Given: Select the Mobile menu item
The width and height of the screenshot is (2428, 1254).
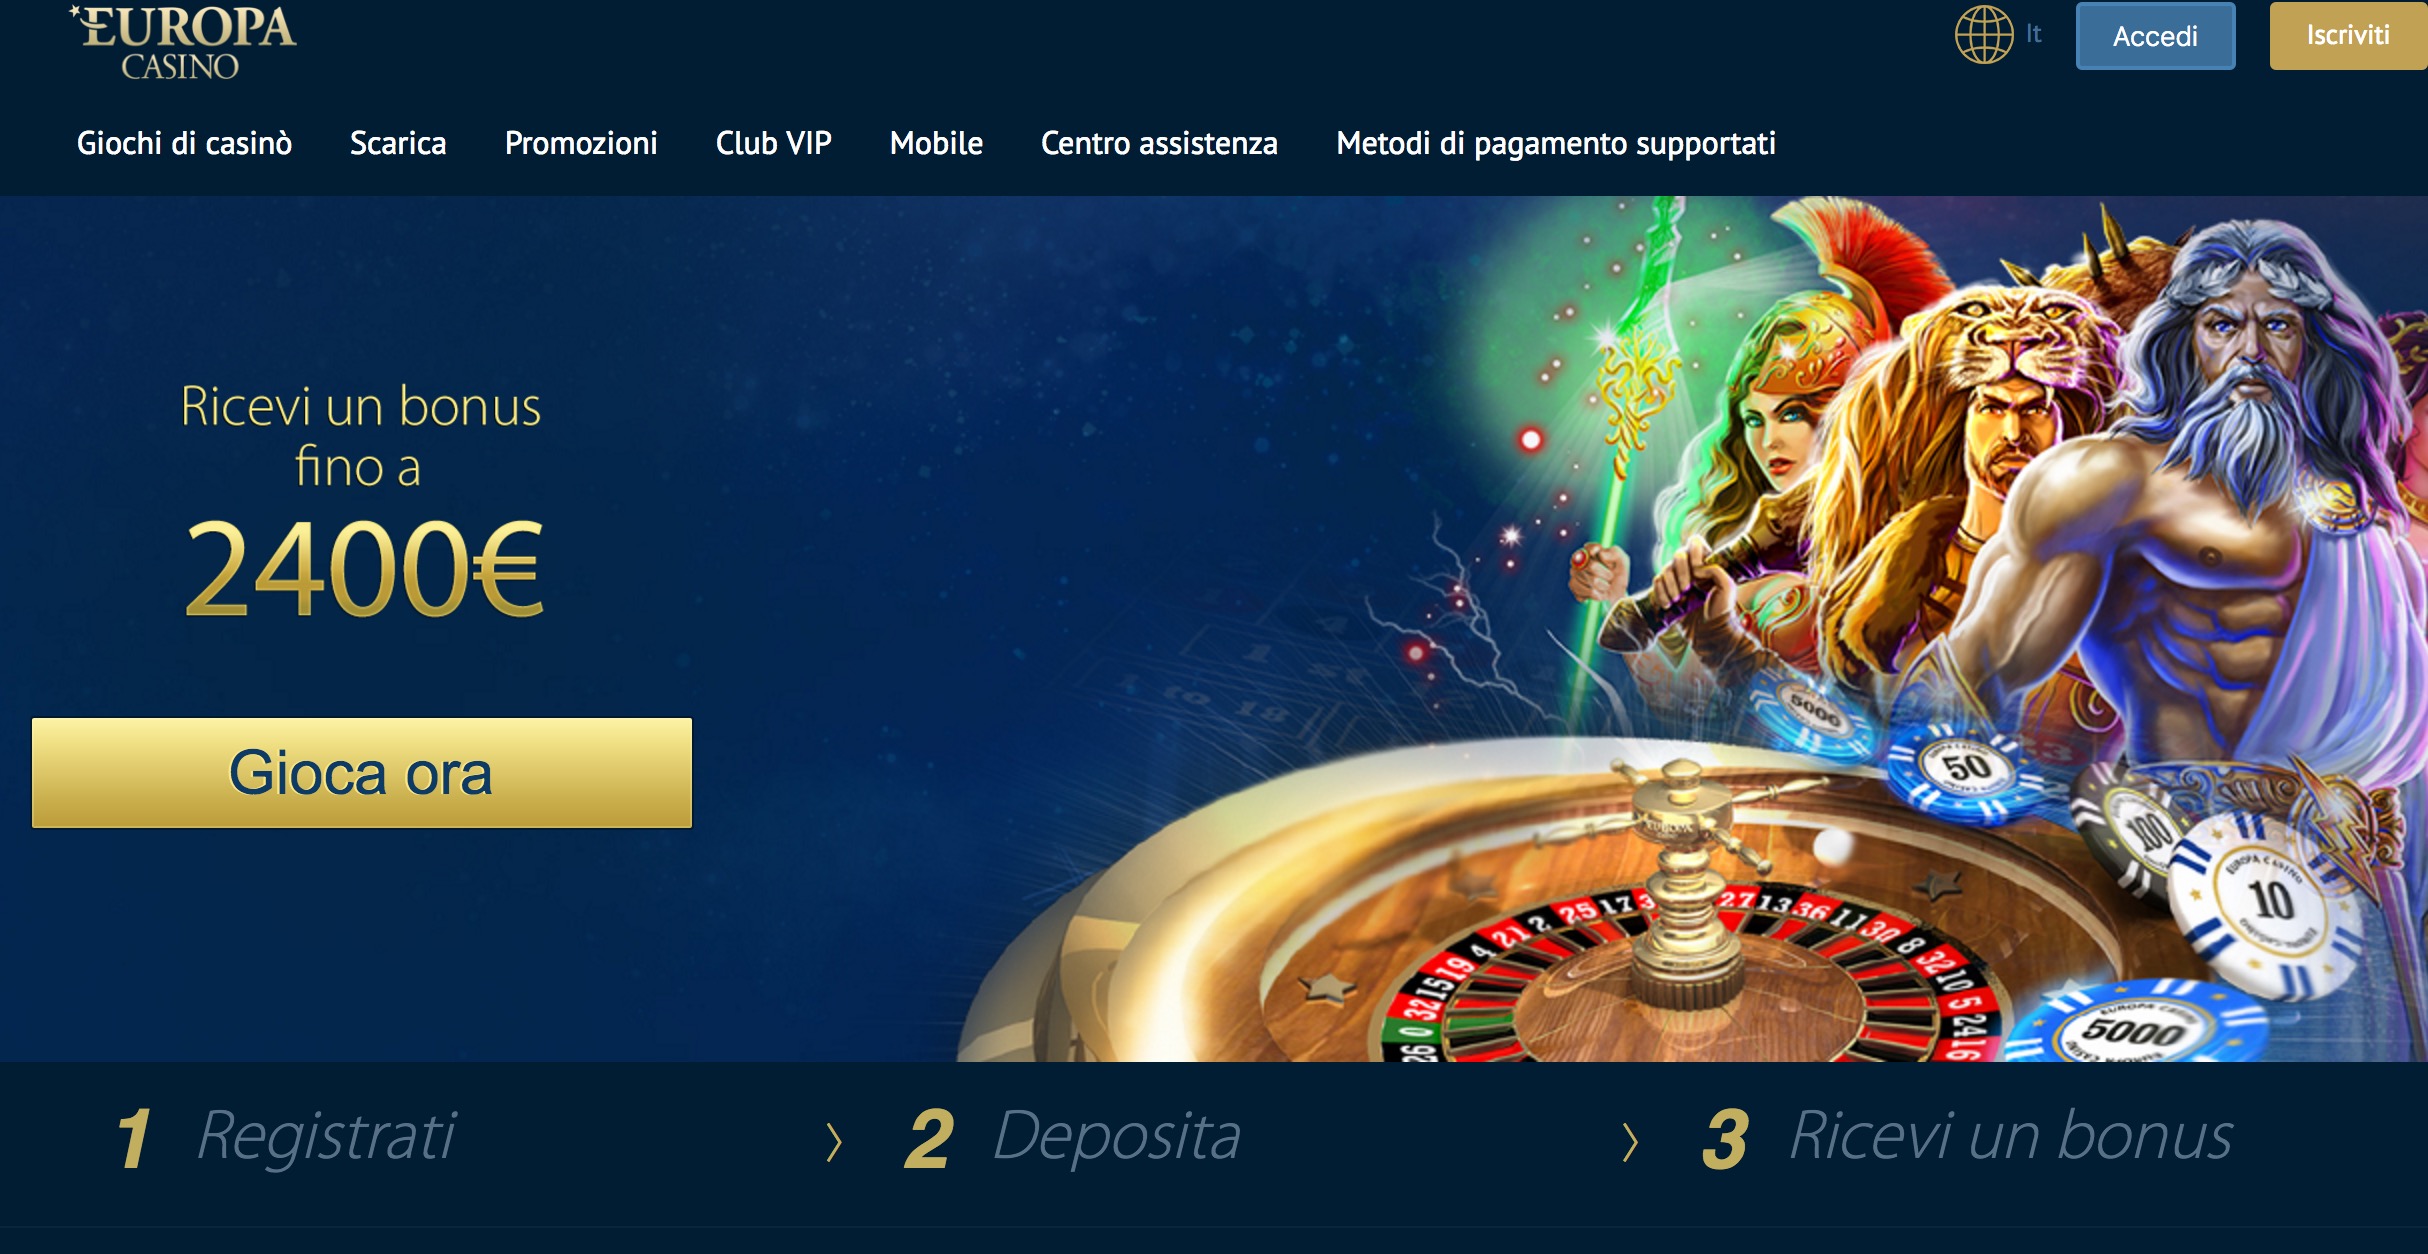Looking at the screenshot, I should pyautogui.click(x=937, y=143).
